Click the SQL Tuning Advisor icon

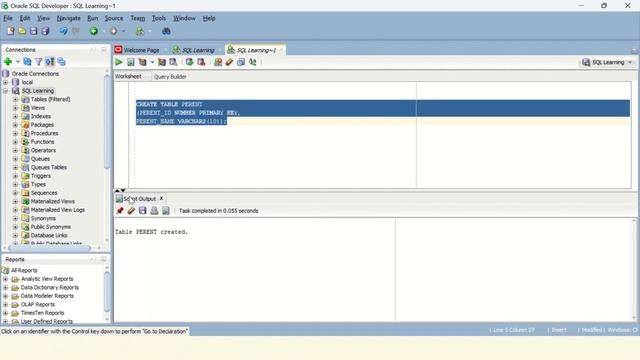point(173,62)
